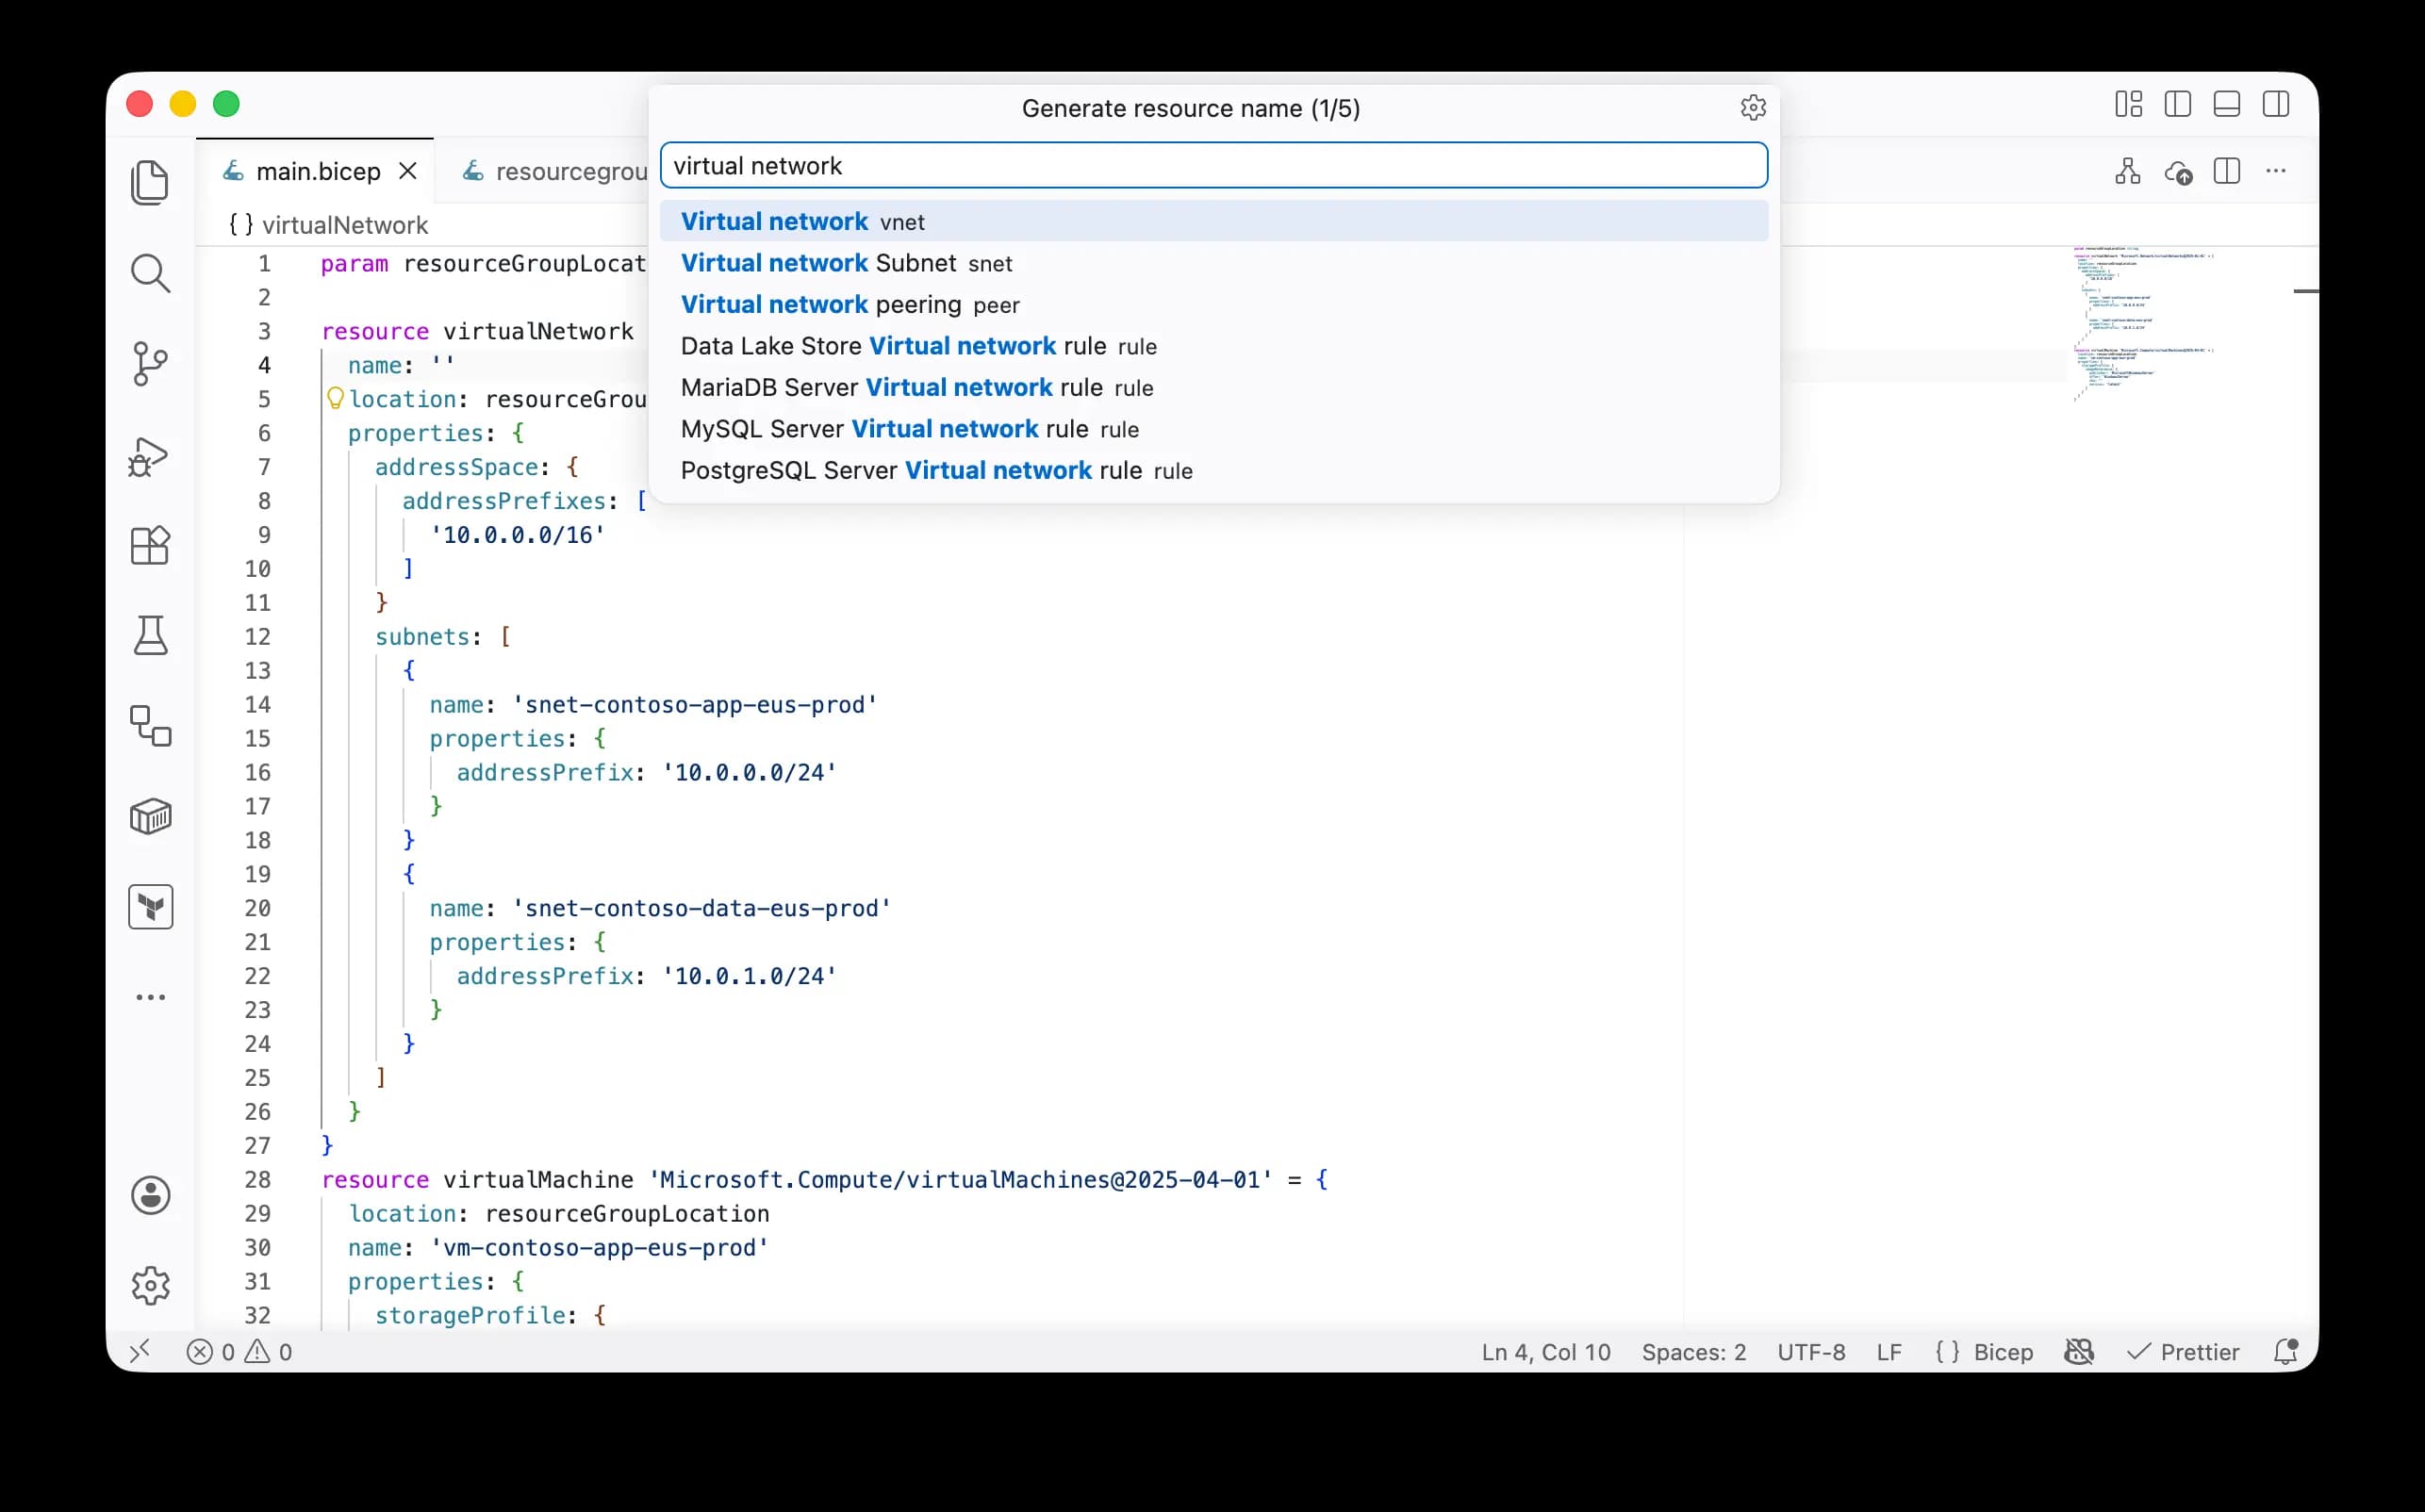Open the Run and Debug view
This screenshot has height=1512, width=2425.
click(x=150, y=455)
